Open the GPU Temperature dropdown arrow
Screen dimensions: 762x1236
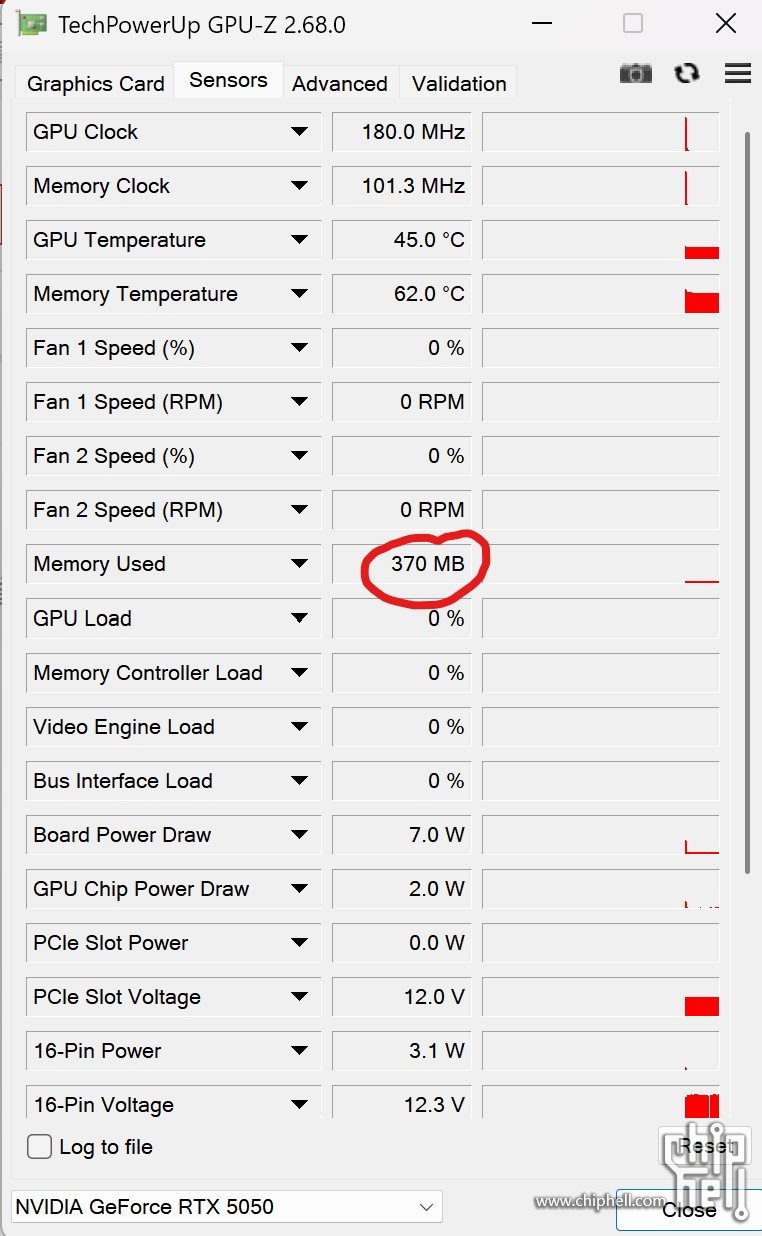tap(299, 240)
